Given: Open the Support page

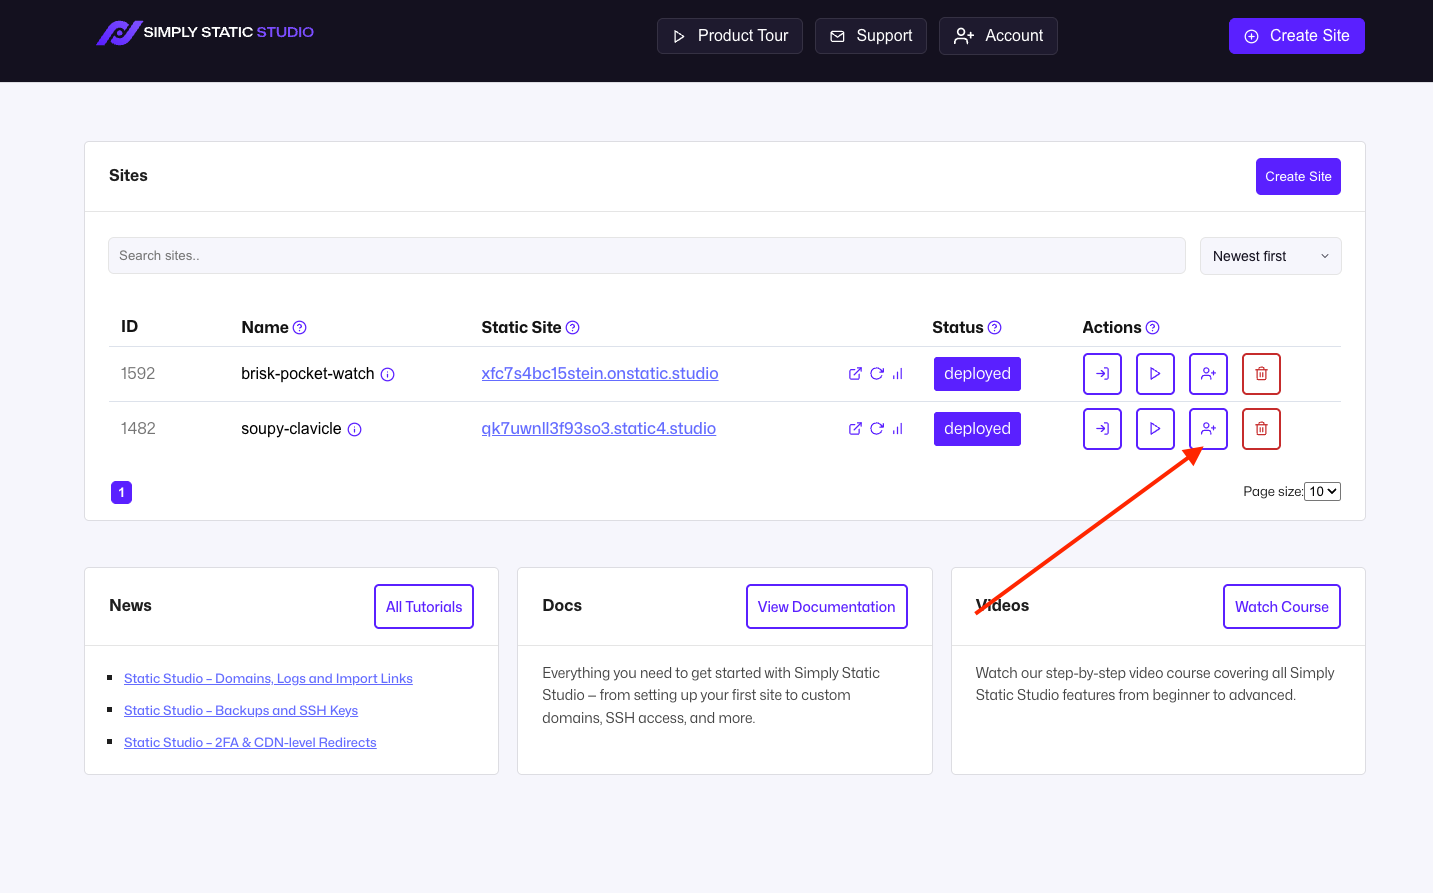Looking at the screenshot, I should 871,36.
